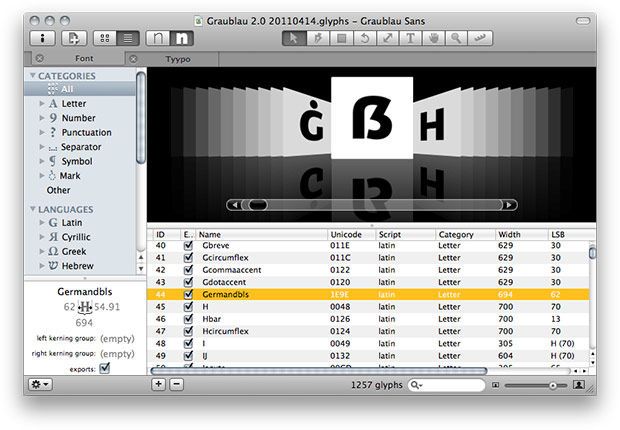Select the filled preview 'n' button

point(181,38)
